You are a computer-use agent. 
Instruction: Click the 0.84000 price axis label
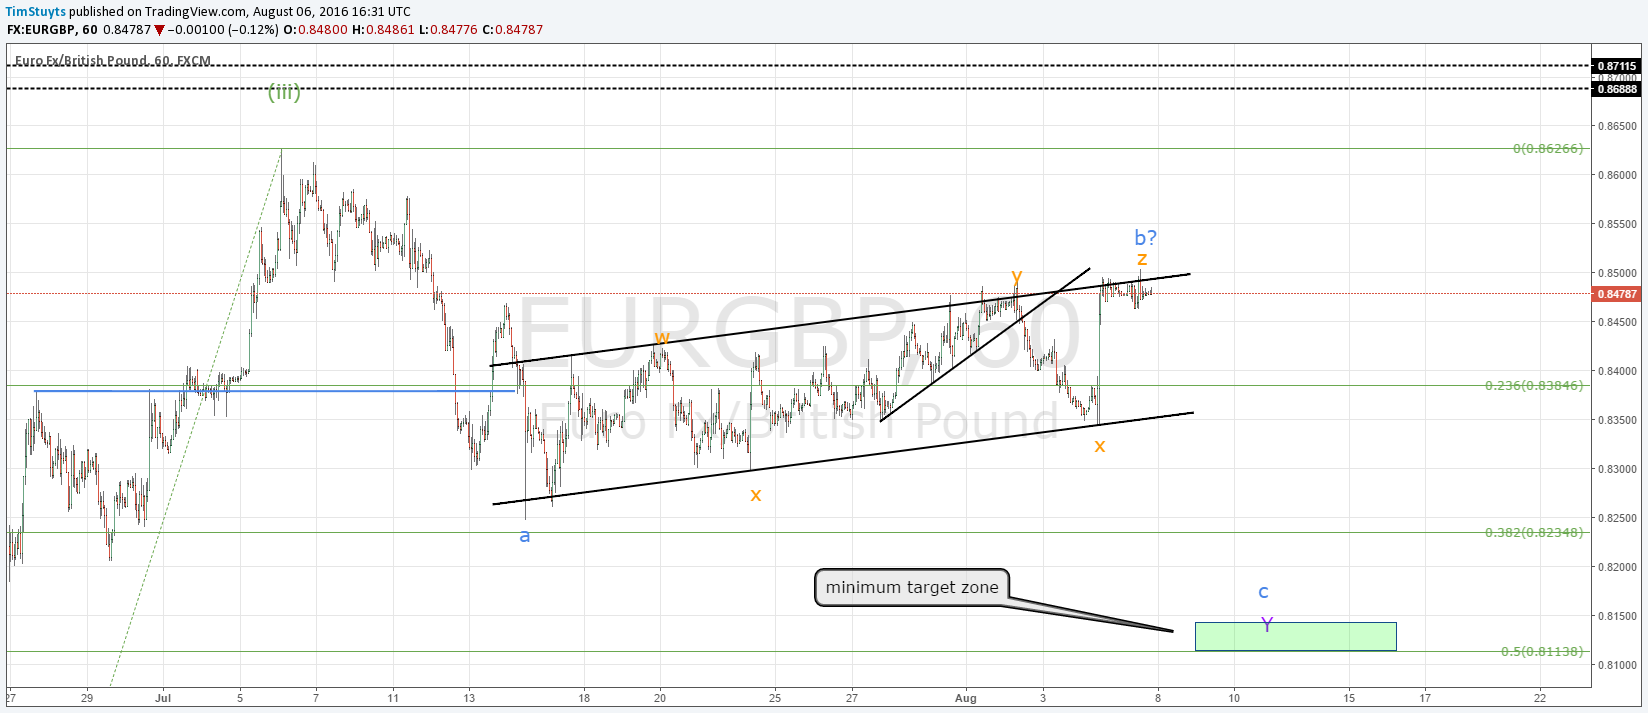click(1617, 371)
